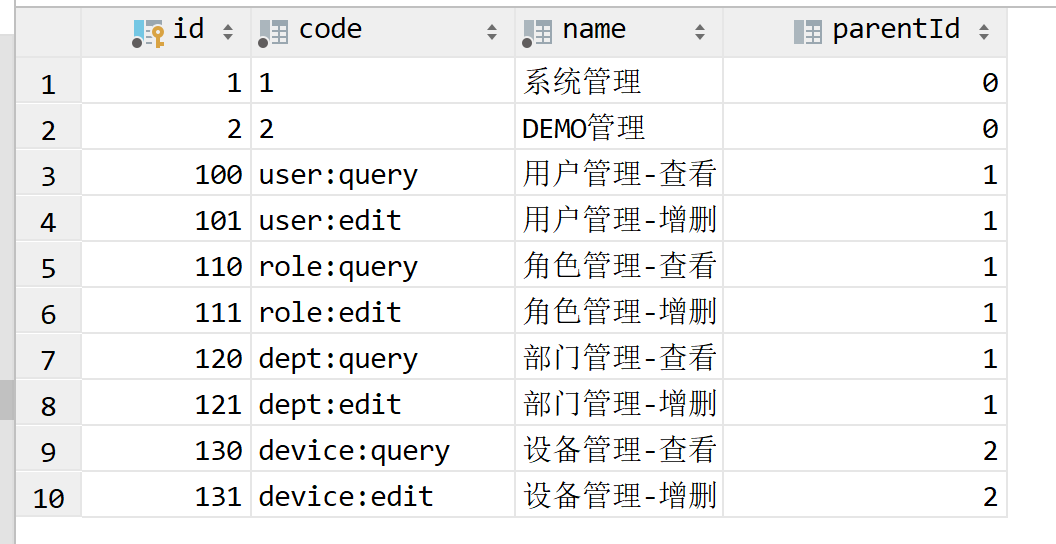Image resolution: width=1056 pixels, height=544 pixels.
Task: Click the id cell with value 130
Action: coord(166,450)
